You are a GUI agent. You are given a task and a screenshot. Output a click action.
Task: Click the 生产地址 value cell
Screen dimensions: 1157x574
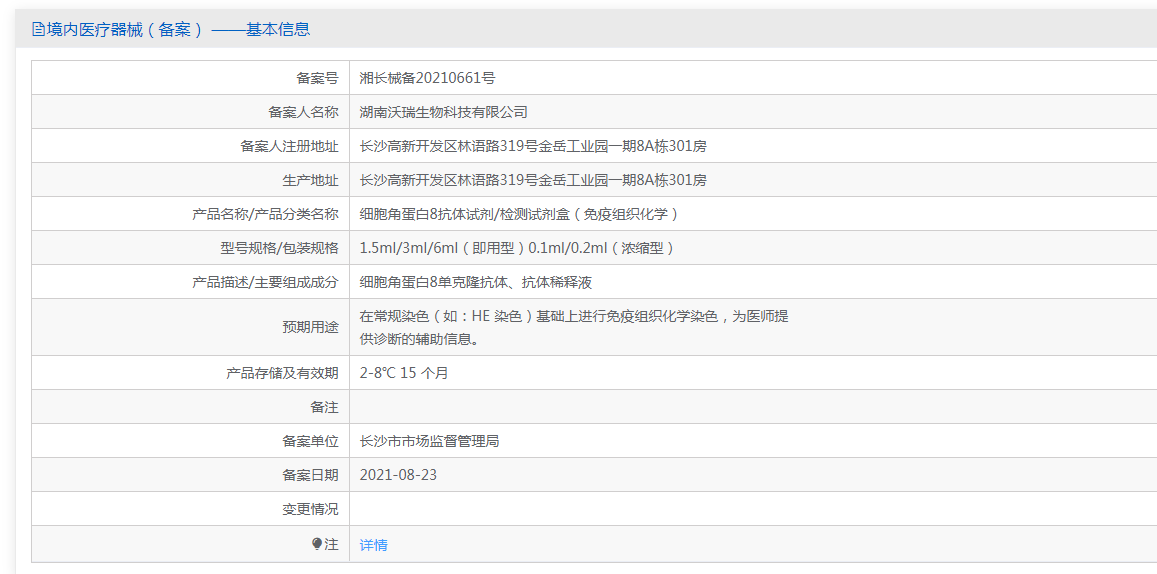753,180
